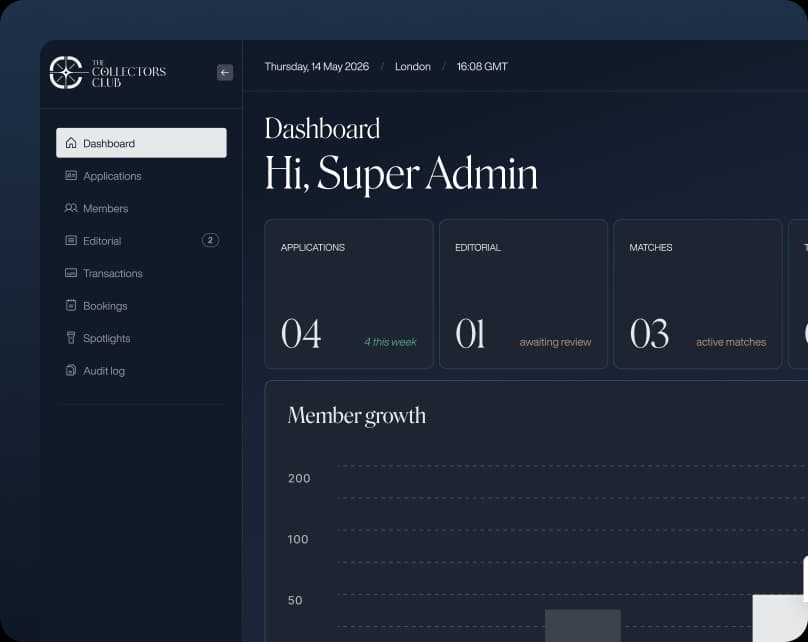Click the 'London' location text
Screen dimensions: 808x642
tap(413, 66)
